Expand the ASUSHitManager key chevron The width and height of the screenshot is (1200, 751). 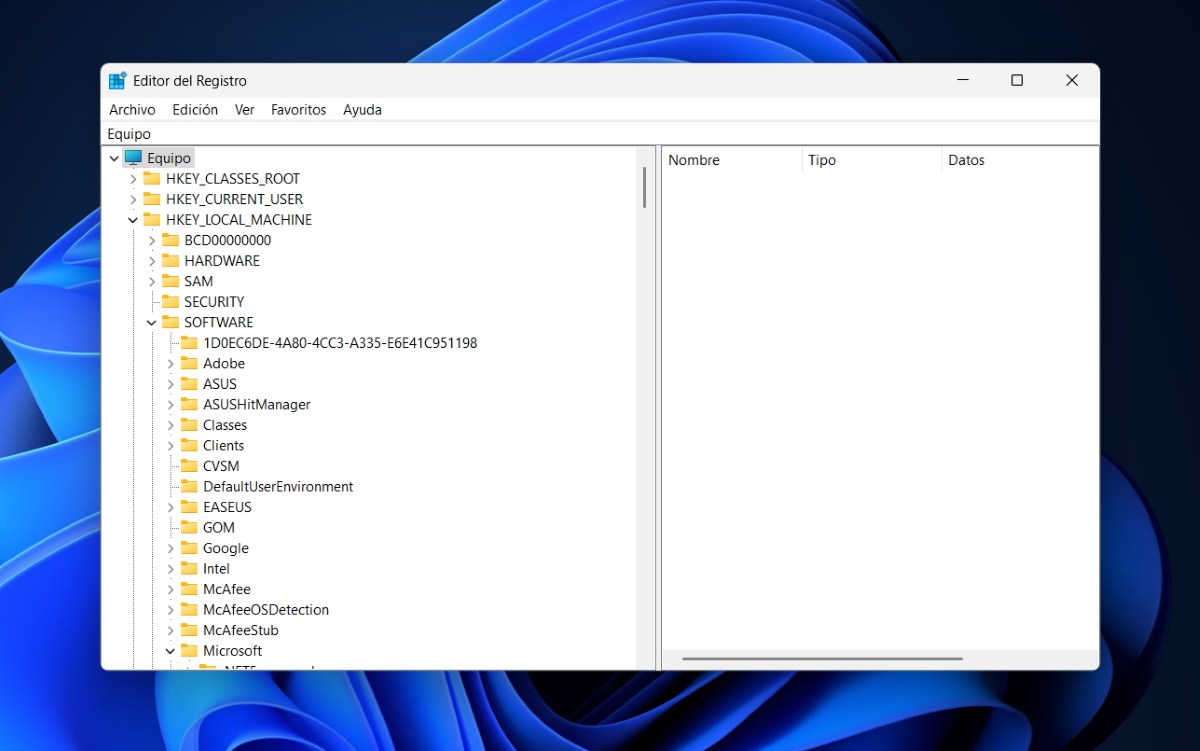(x=170, y=404)
